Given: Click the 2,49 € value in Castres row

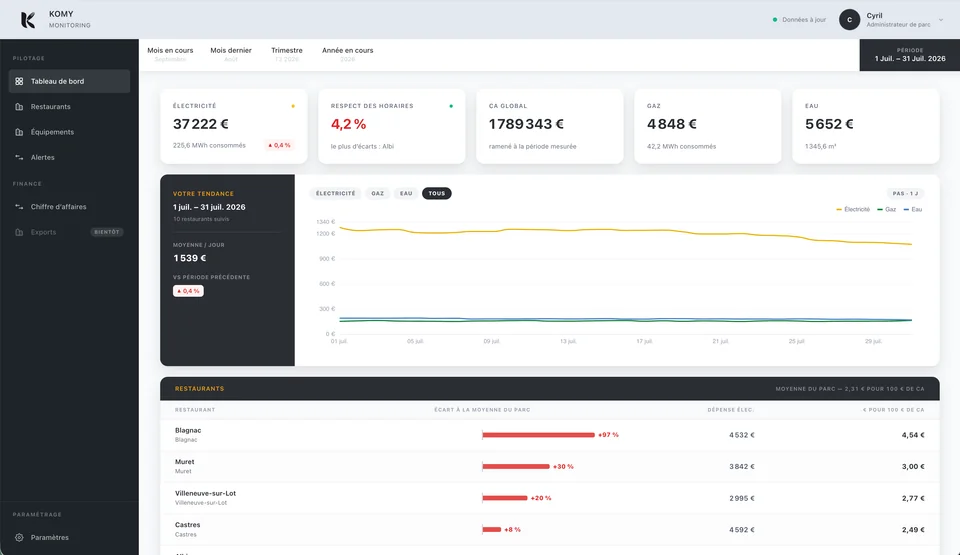Looking at the screenshot, I should [913, 530].
